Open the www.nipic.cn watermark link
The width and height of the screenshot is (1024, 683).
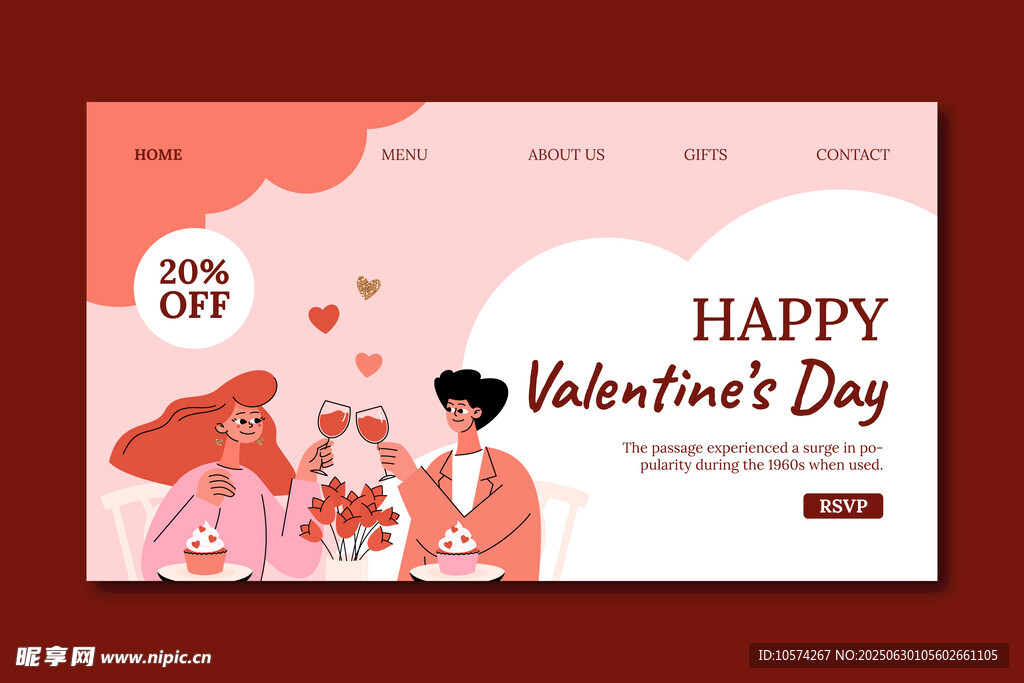point(156,658)
